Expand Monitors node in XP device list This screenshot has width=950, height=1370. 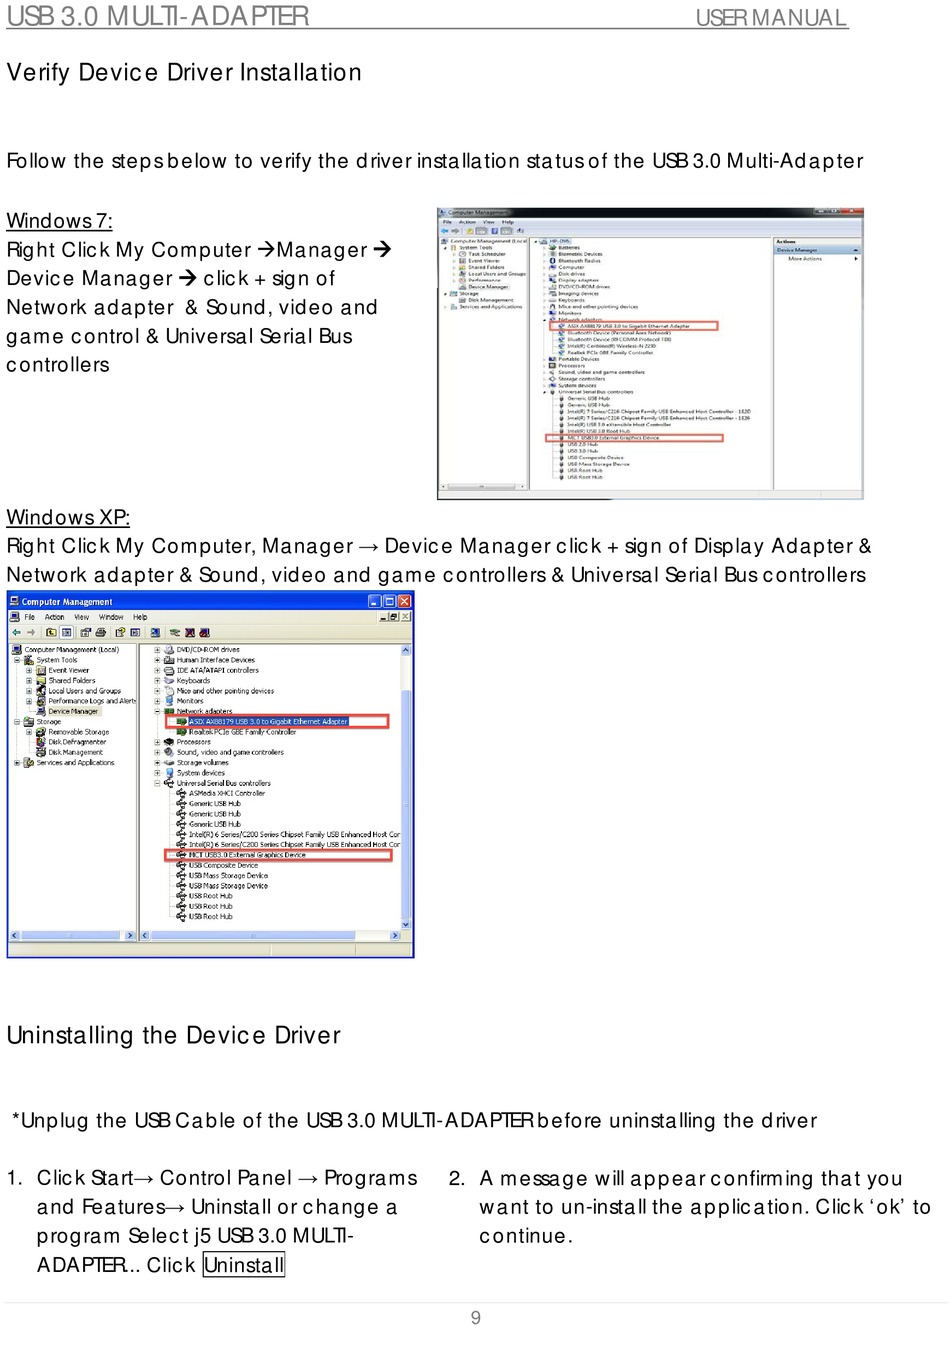157,701
